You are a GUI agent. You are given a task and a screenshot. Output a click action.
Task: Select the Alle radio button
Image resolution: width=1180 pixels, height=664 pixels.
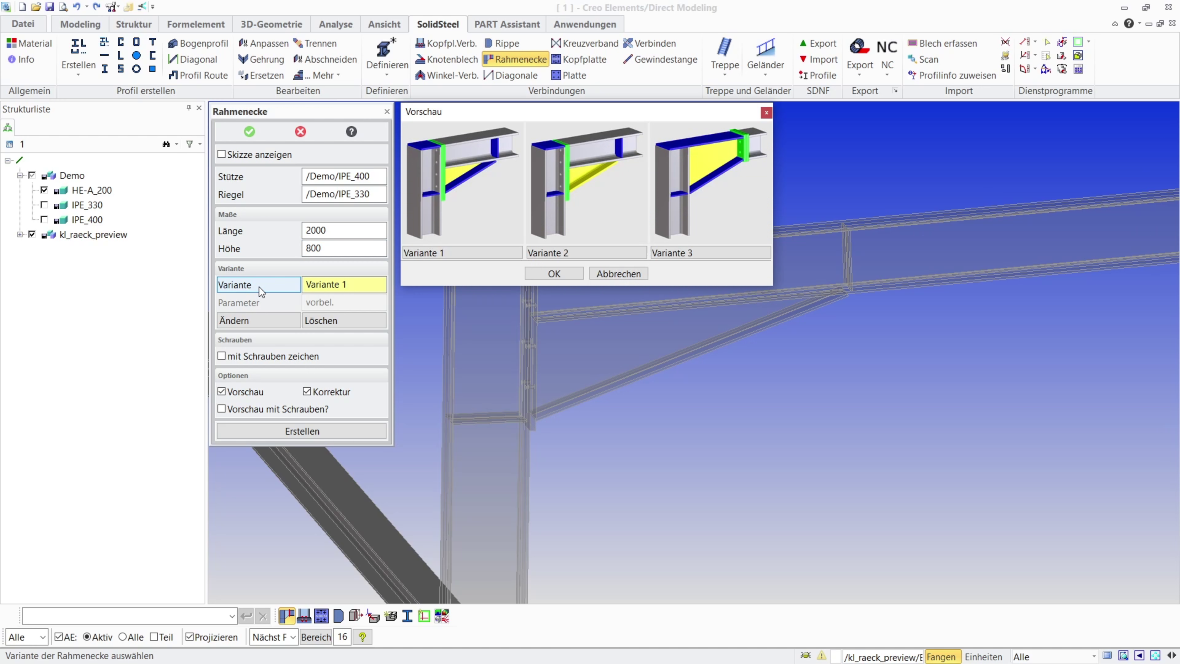[x=123, y=637]
